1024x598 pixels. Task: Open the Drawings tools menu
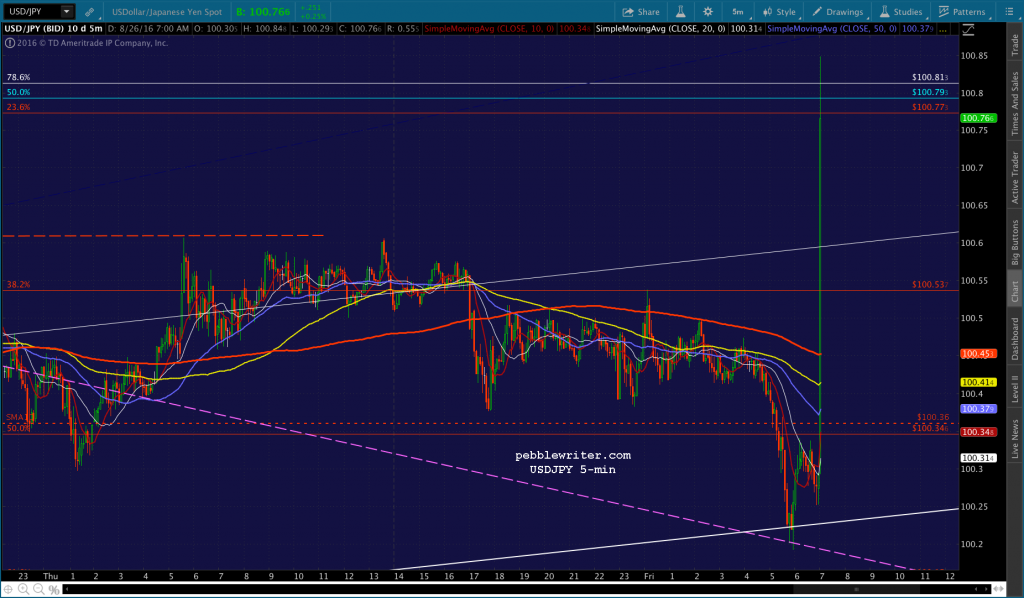pos(838,12)
